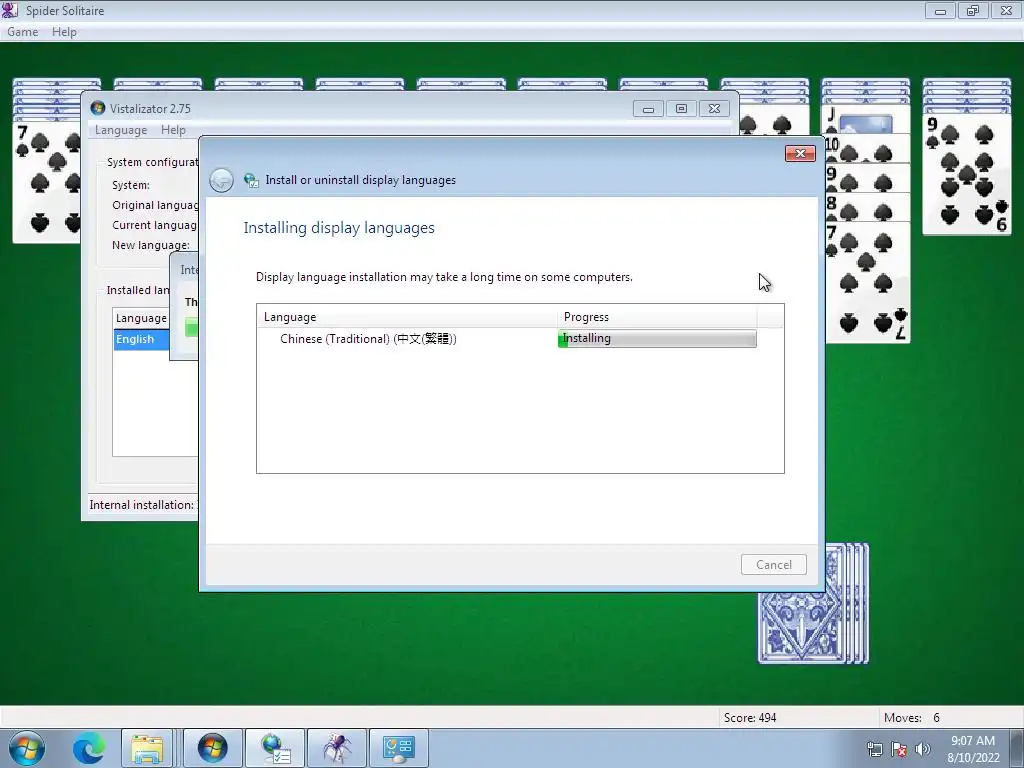Click the install dialog's globe title icon
1024x768 pixels.
(x=251, y=180)
